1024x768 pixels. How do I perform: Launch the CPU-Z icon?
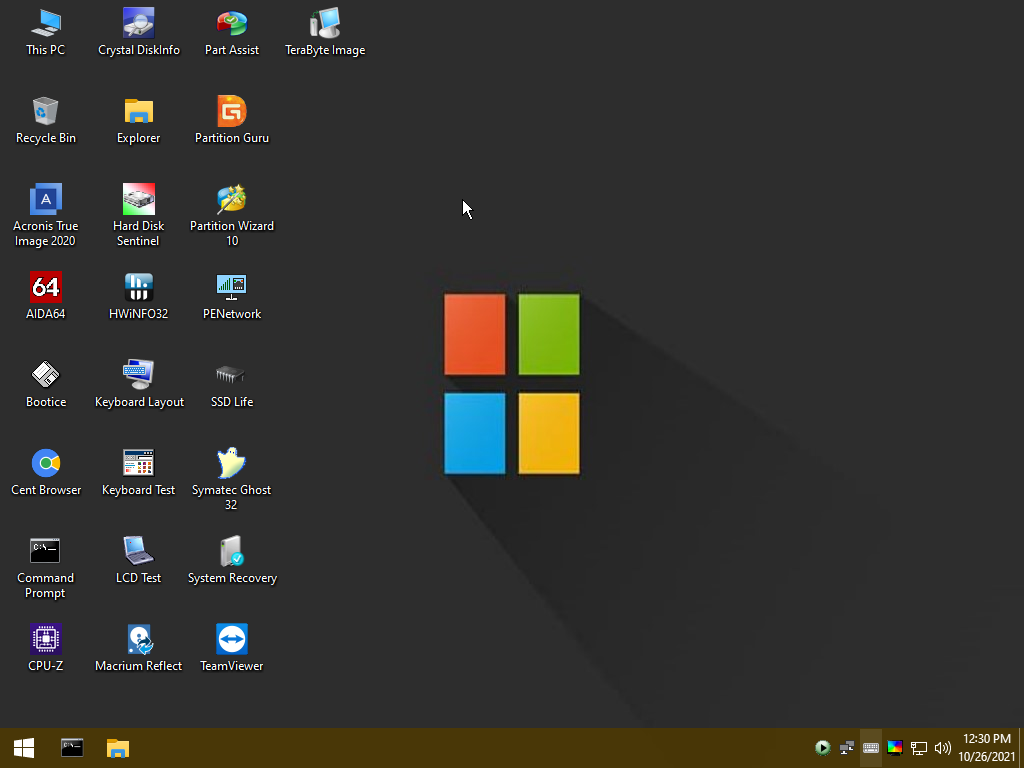tap(46, 648)
